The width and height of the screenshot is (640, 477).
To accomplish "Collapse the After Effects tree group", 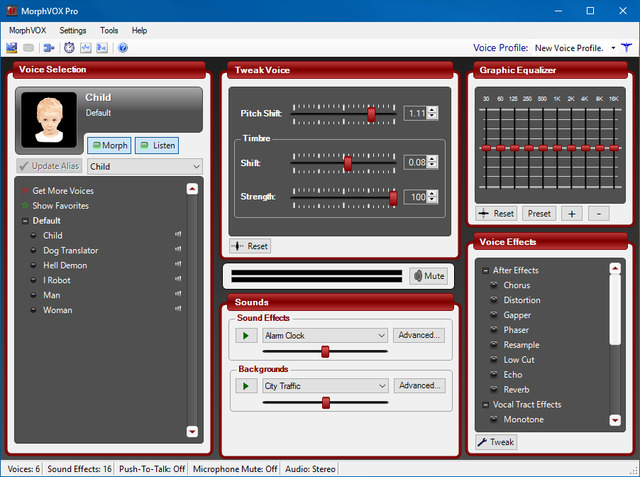I will (485, 270).
